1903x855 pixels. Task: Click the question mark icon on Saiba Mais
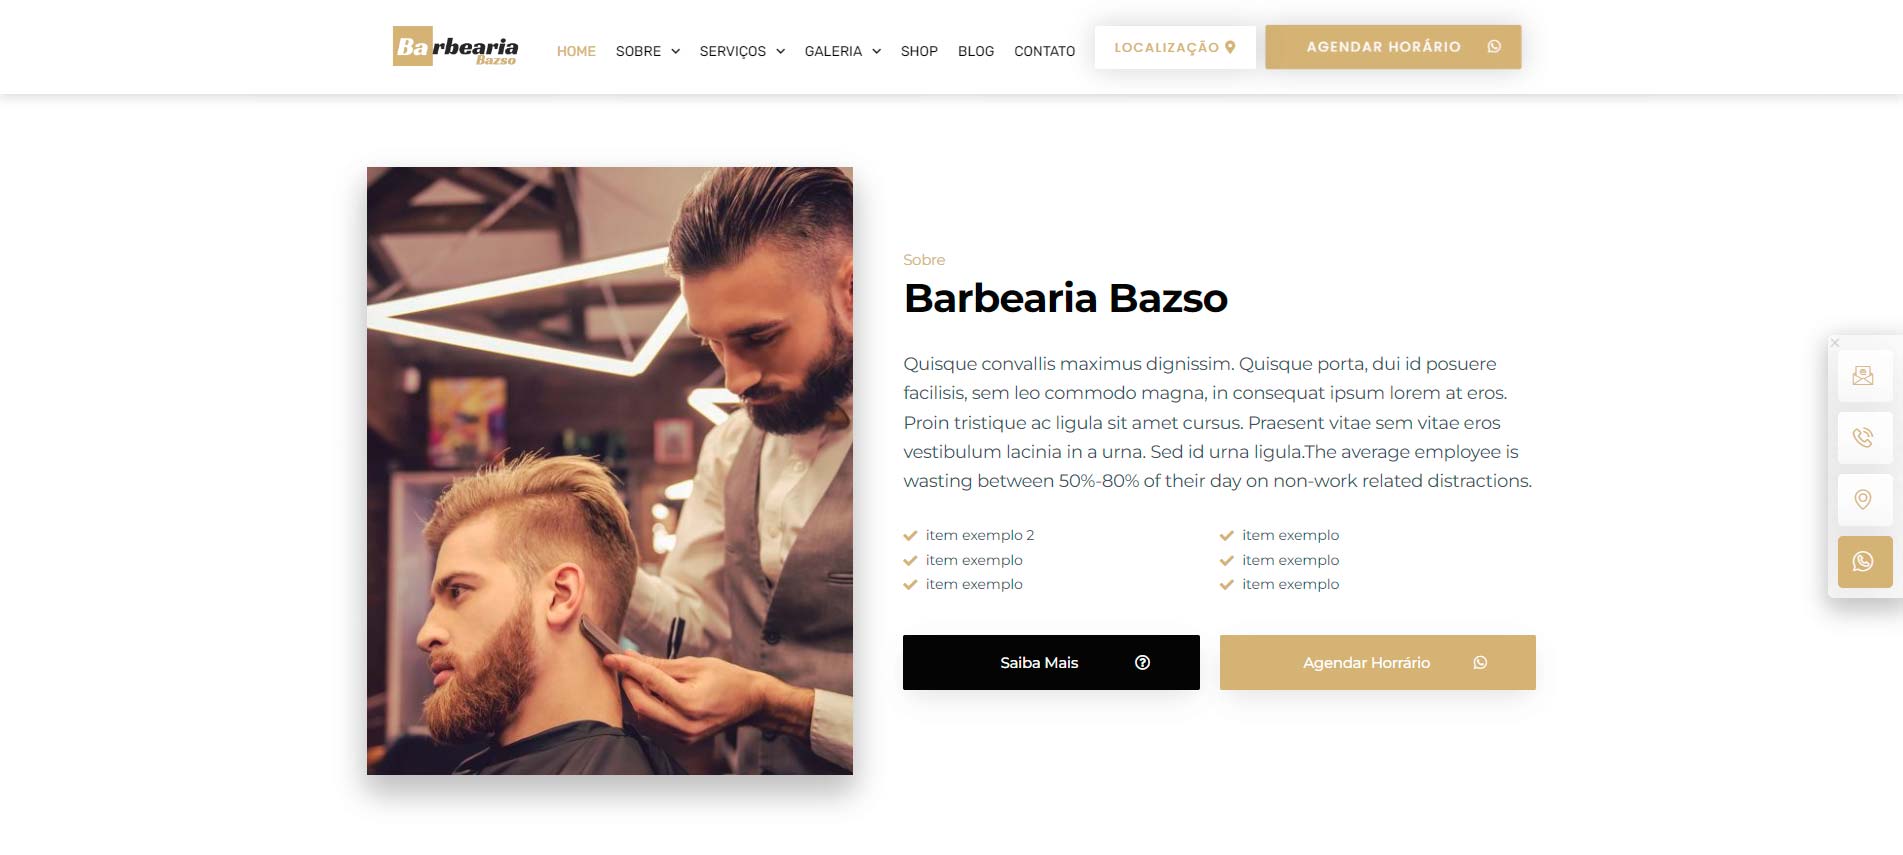[1143, 662]
